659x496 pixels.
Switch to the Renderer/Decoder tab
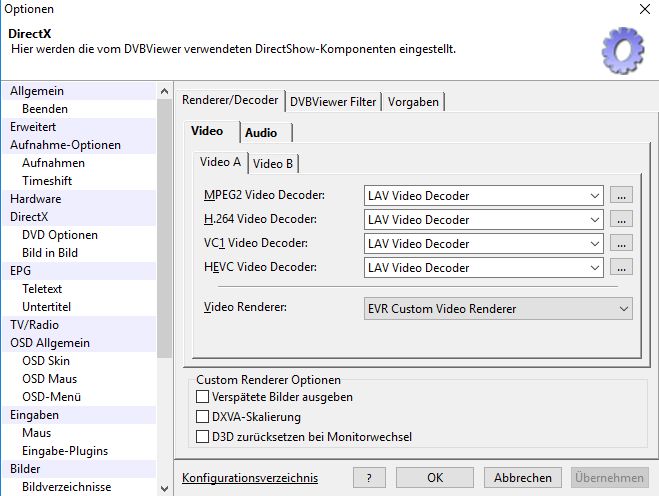pyautogui.click(x=230, y=100)
